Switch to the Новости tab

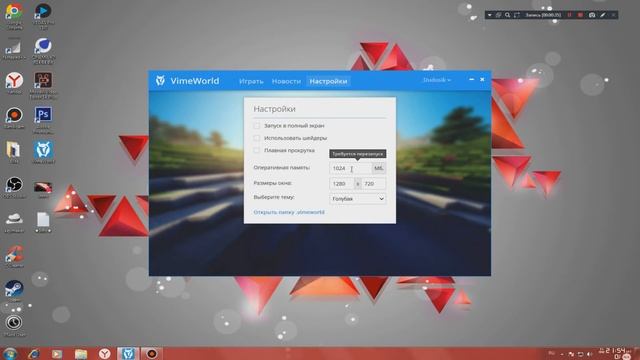pyautogui.click(x=286, y=81)
